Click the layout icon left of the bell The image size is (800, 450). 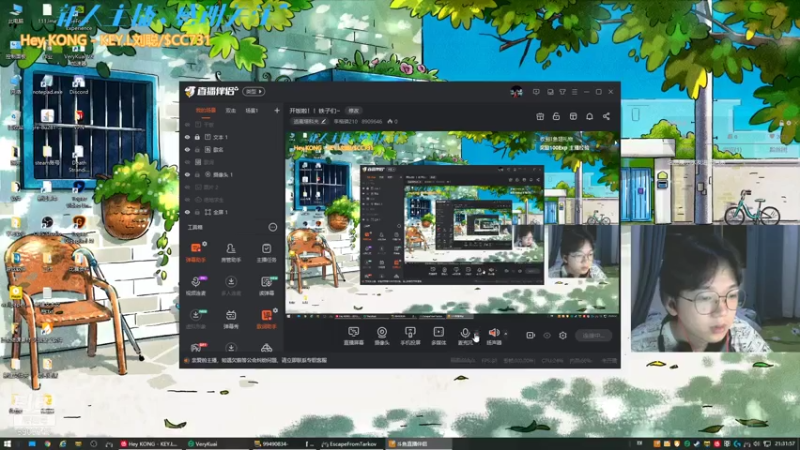click(x=573, y=116)
